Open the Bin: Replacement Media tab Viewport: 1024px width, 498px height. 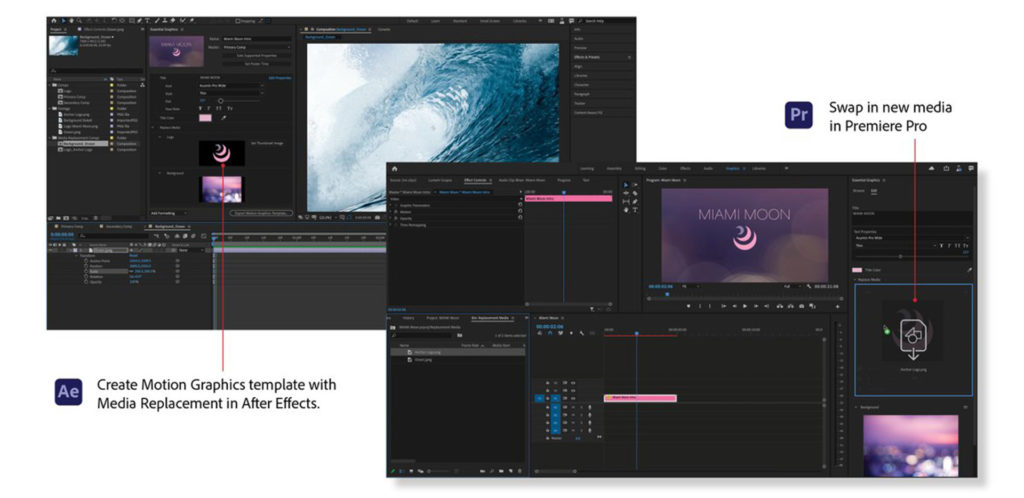[490, 318]
